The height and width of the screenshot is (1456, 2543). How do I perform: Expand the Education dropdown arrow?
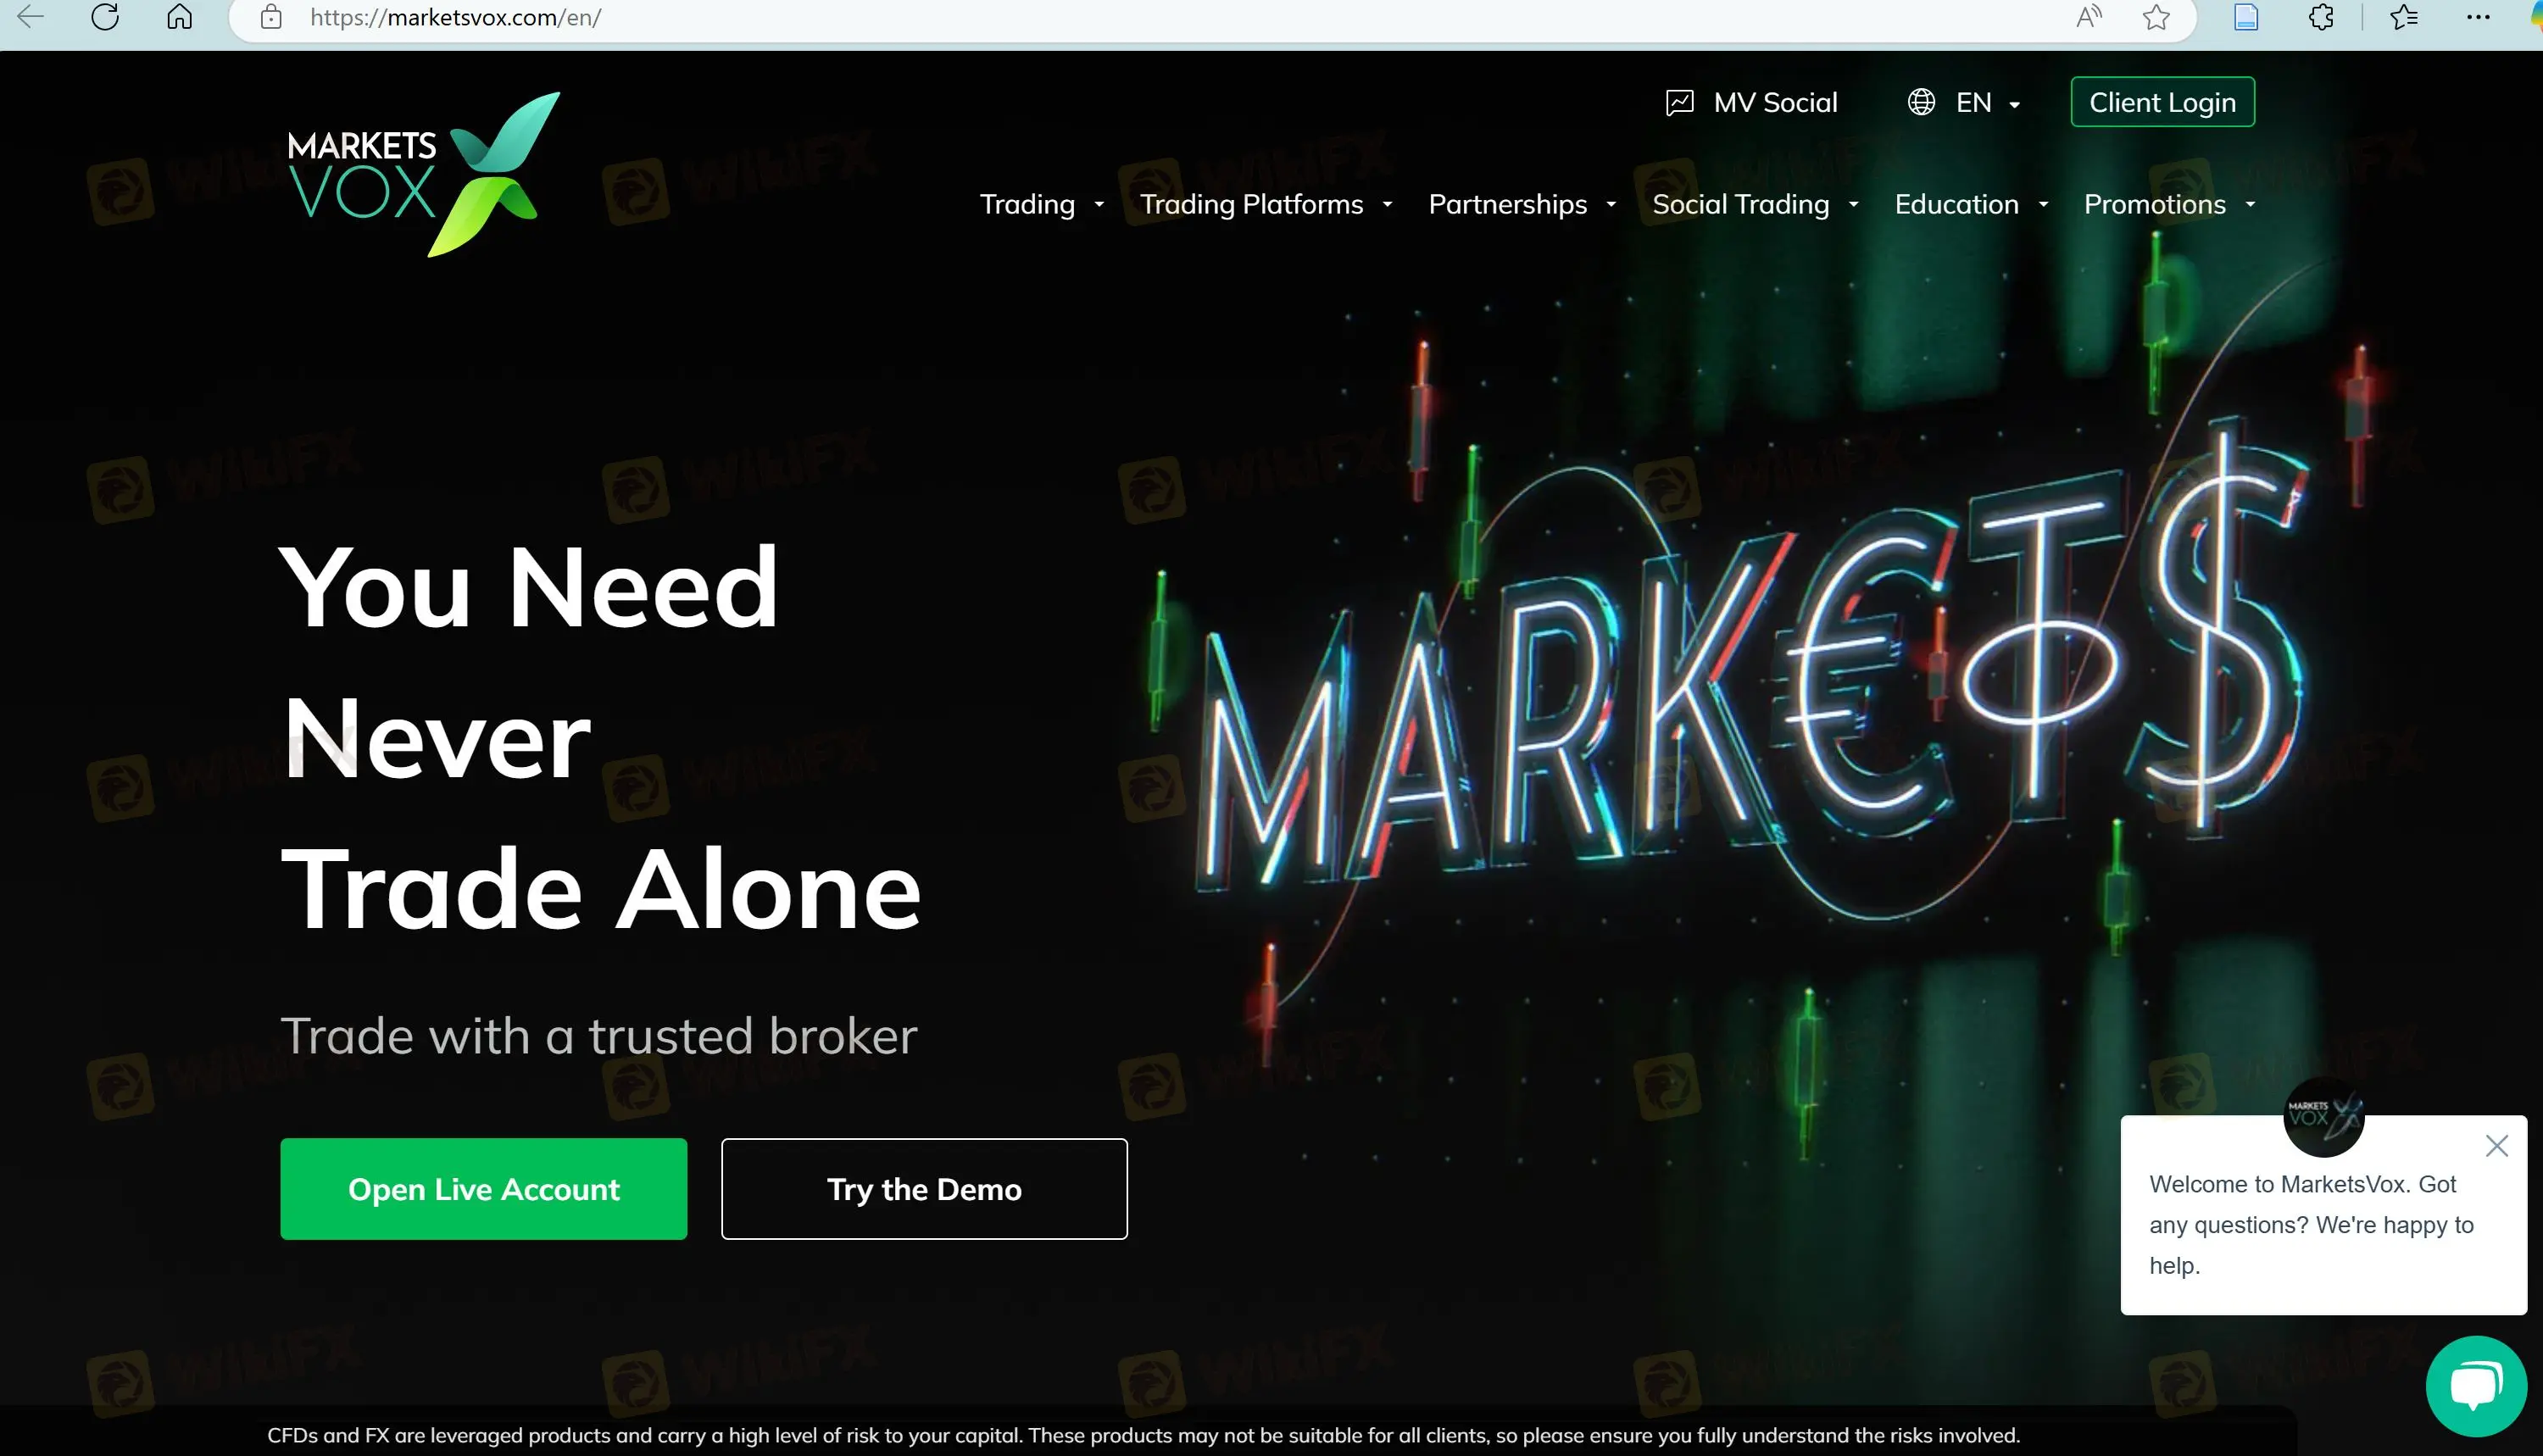tap(2043, 205)
